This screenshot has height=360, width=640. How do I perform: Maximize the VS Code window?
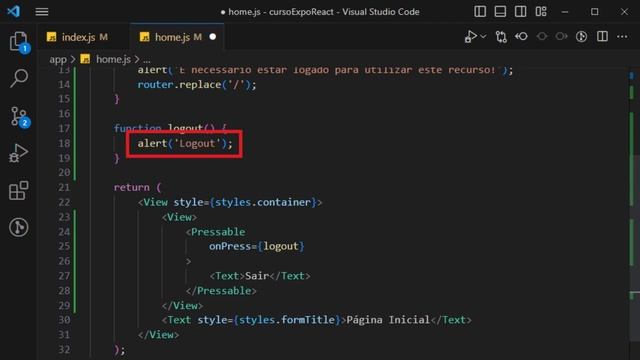595,11
